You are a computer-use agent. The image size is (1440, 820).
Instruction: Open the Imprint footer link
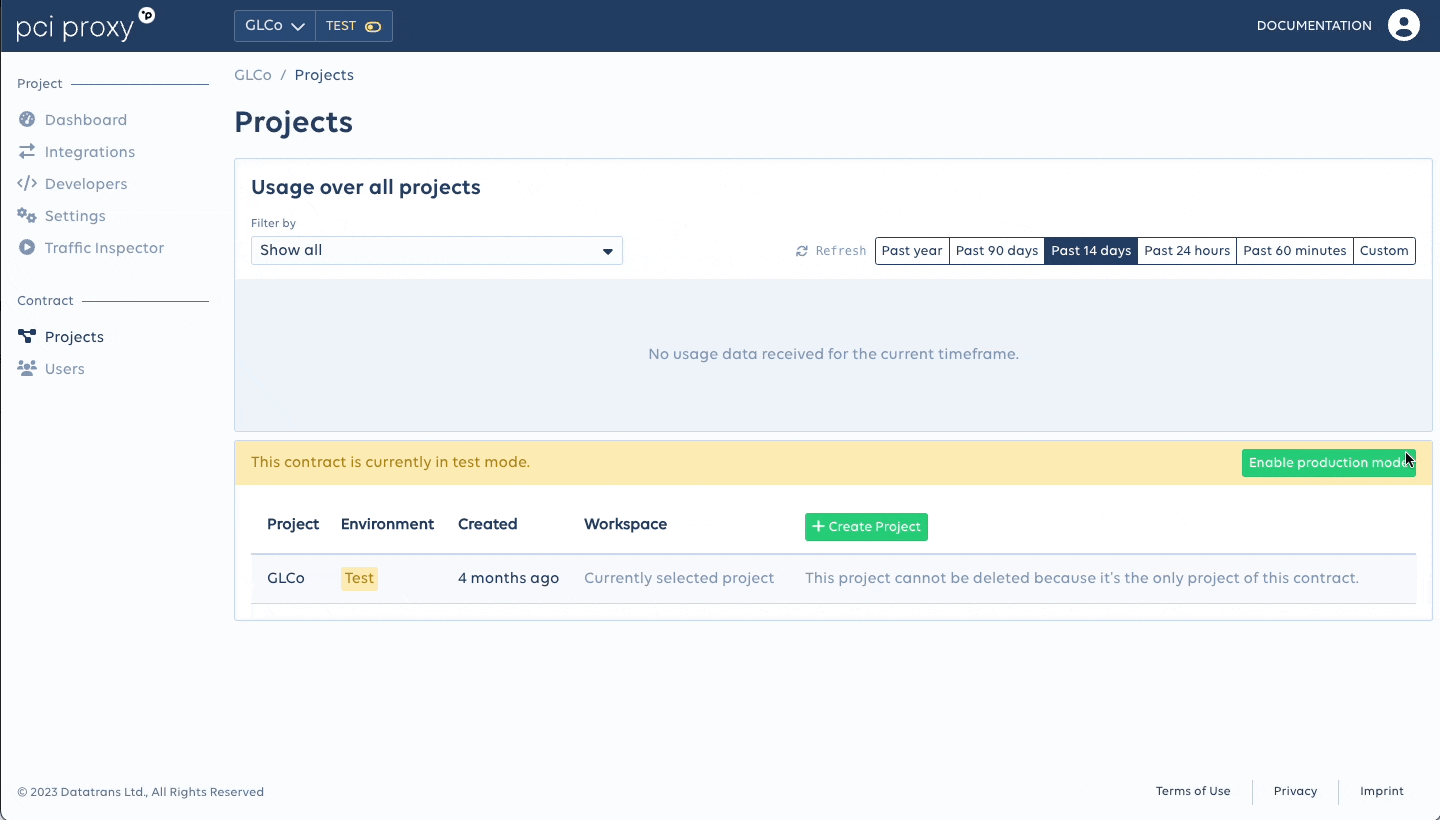click(1382, 791)
